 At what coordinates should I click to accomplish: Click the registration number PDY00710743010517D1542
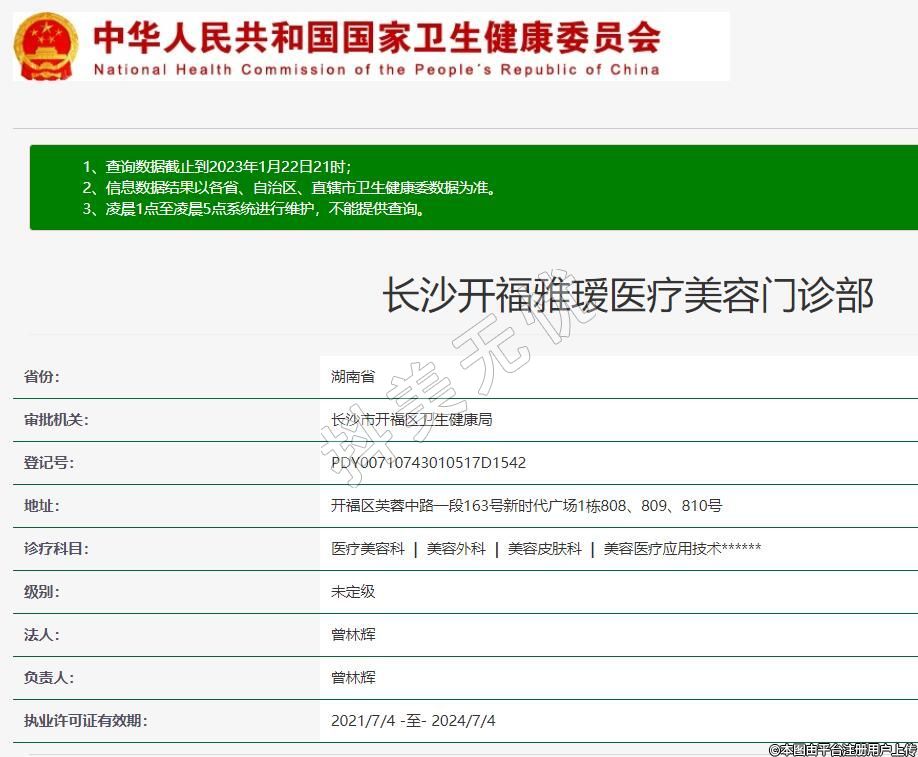428,463
